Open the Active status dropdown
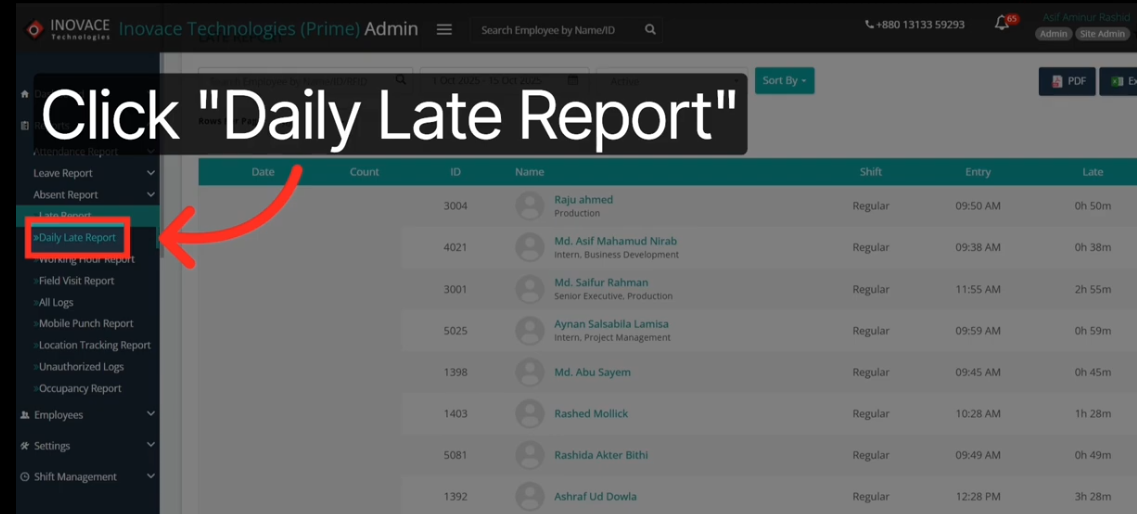The image size is (1137, 514). (x=671, y=81)
